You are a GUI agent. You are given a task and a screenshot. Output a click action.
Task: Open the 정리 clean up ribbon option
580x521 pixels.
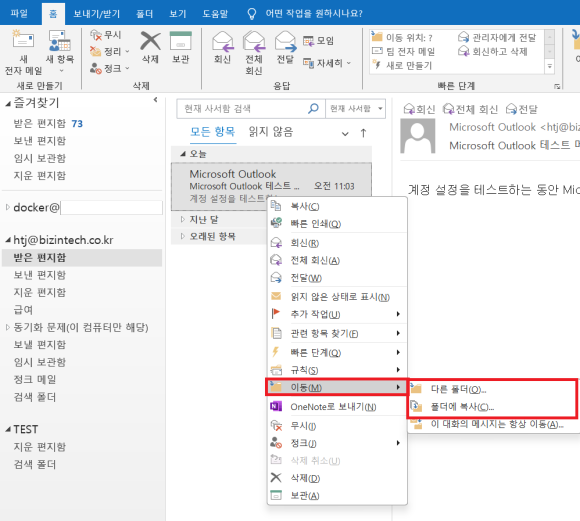(x=109, y=52)
